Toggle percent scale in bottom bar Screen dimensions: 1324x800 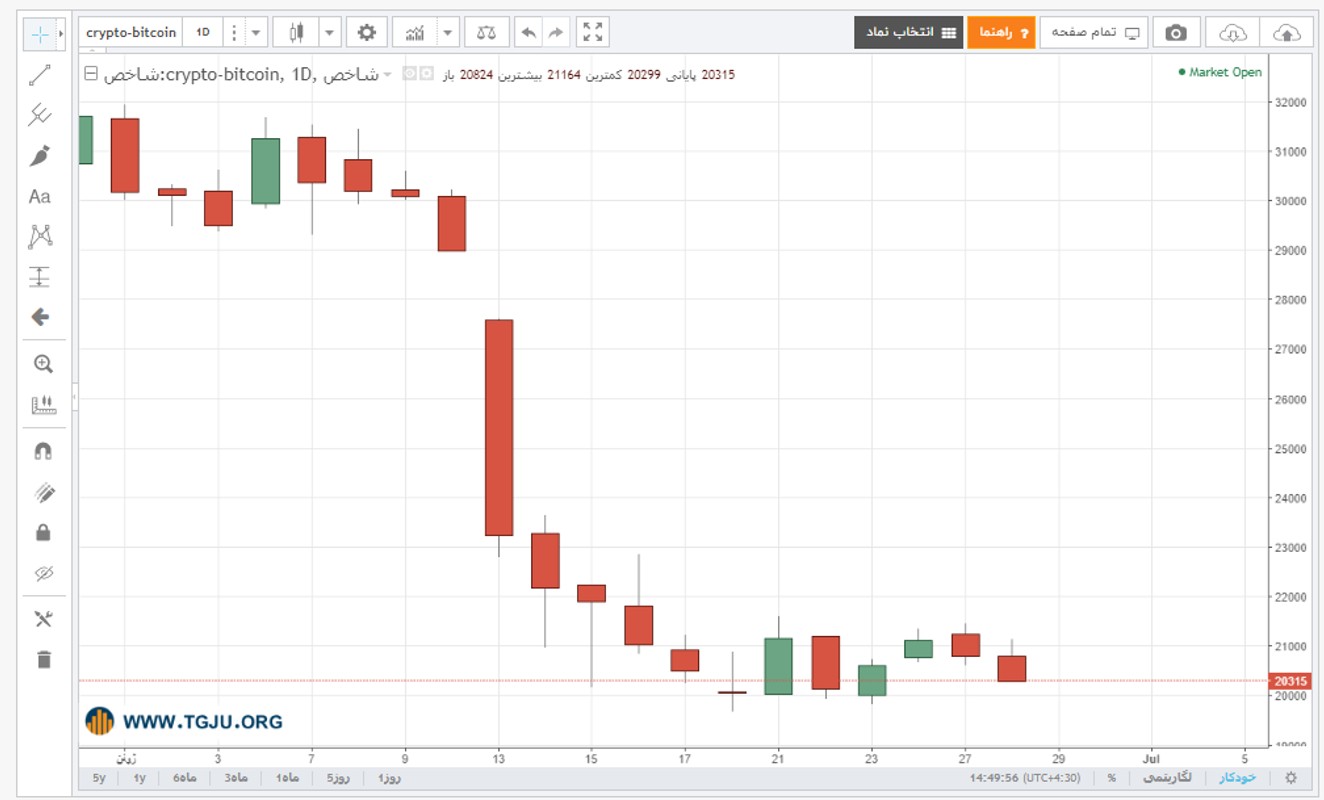click(1111, 778)
